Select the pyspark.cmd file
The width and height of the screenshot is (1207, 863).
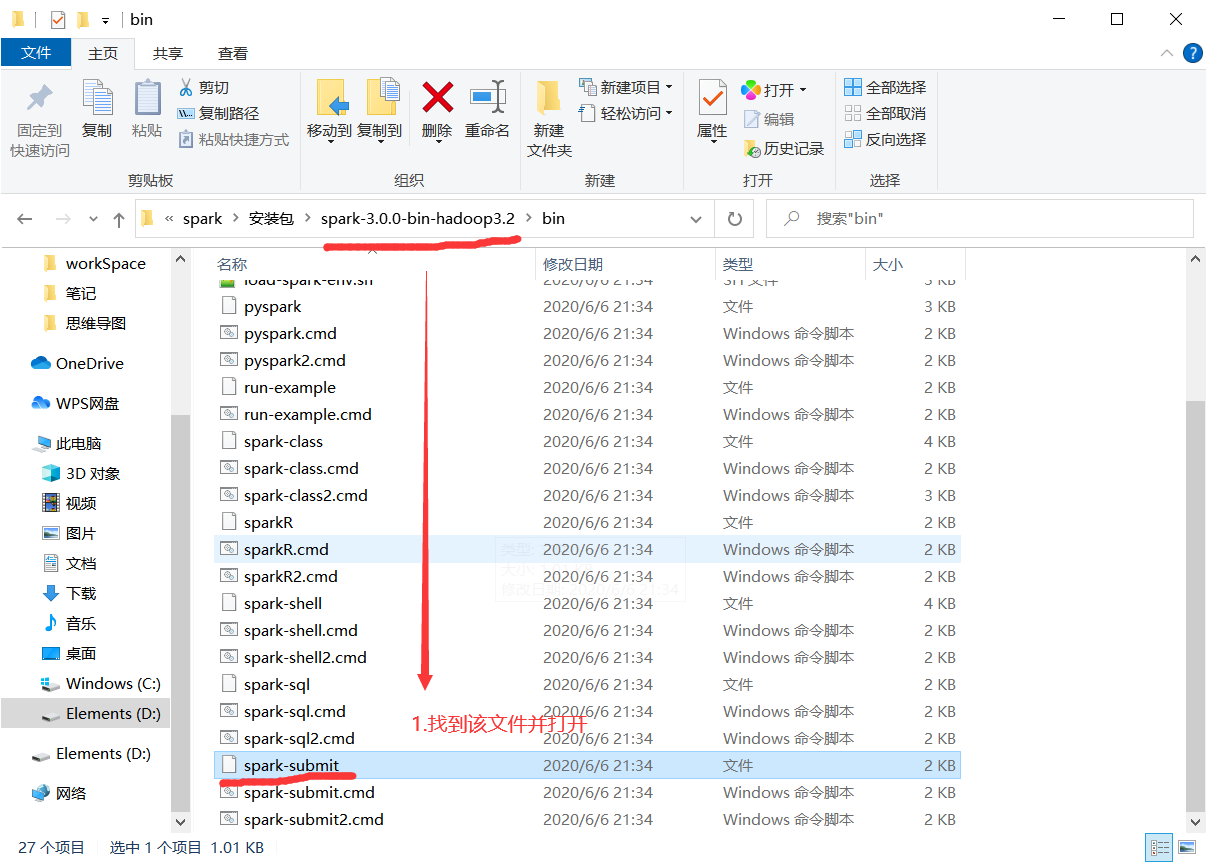[587, 334]
